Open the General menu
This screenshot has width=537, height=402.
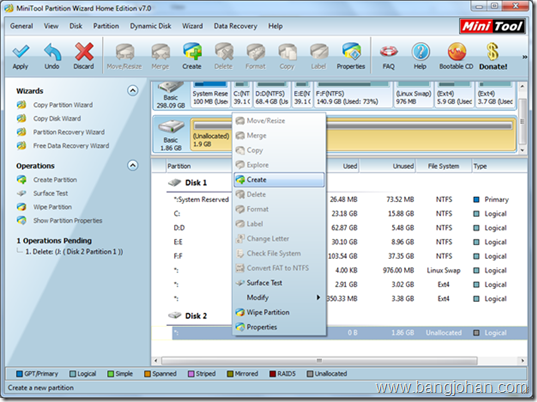coord(22,26)
